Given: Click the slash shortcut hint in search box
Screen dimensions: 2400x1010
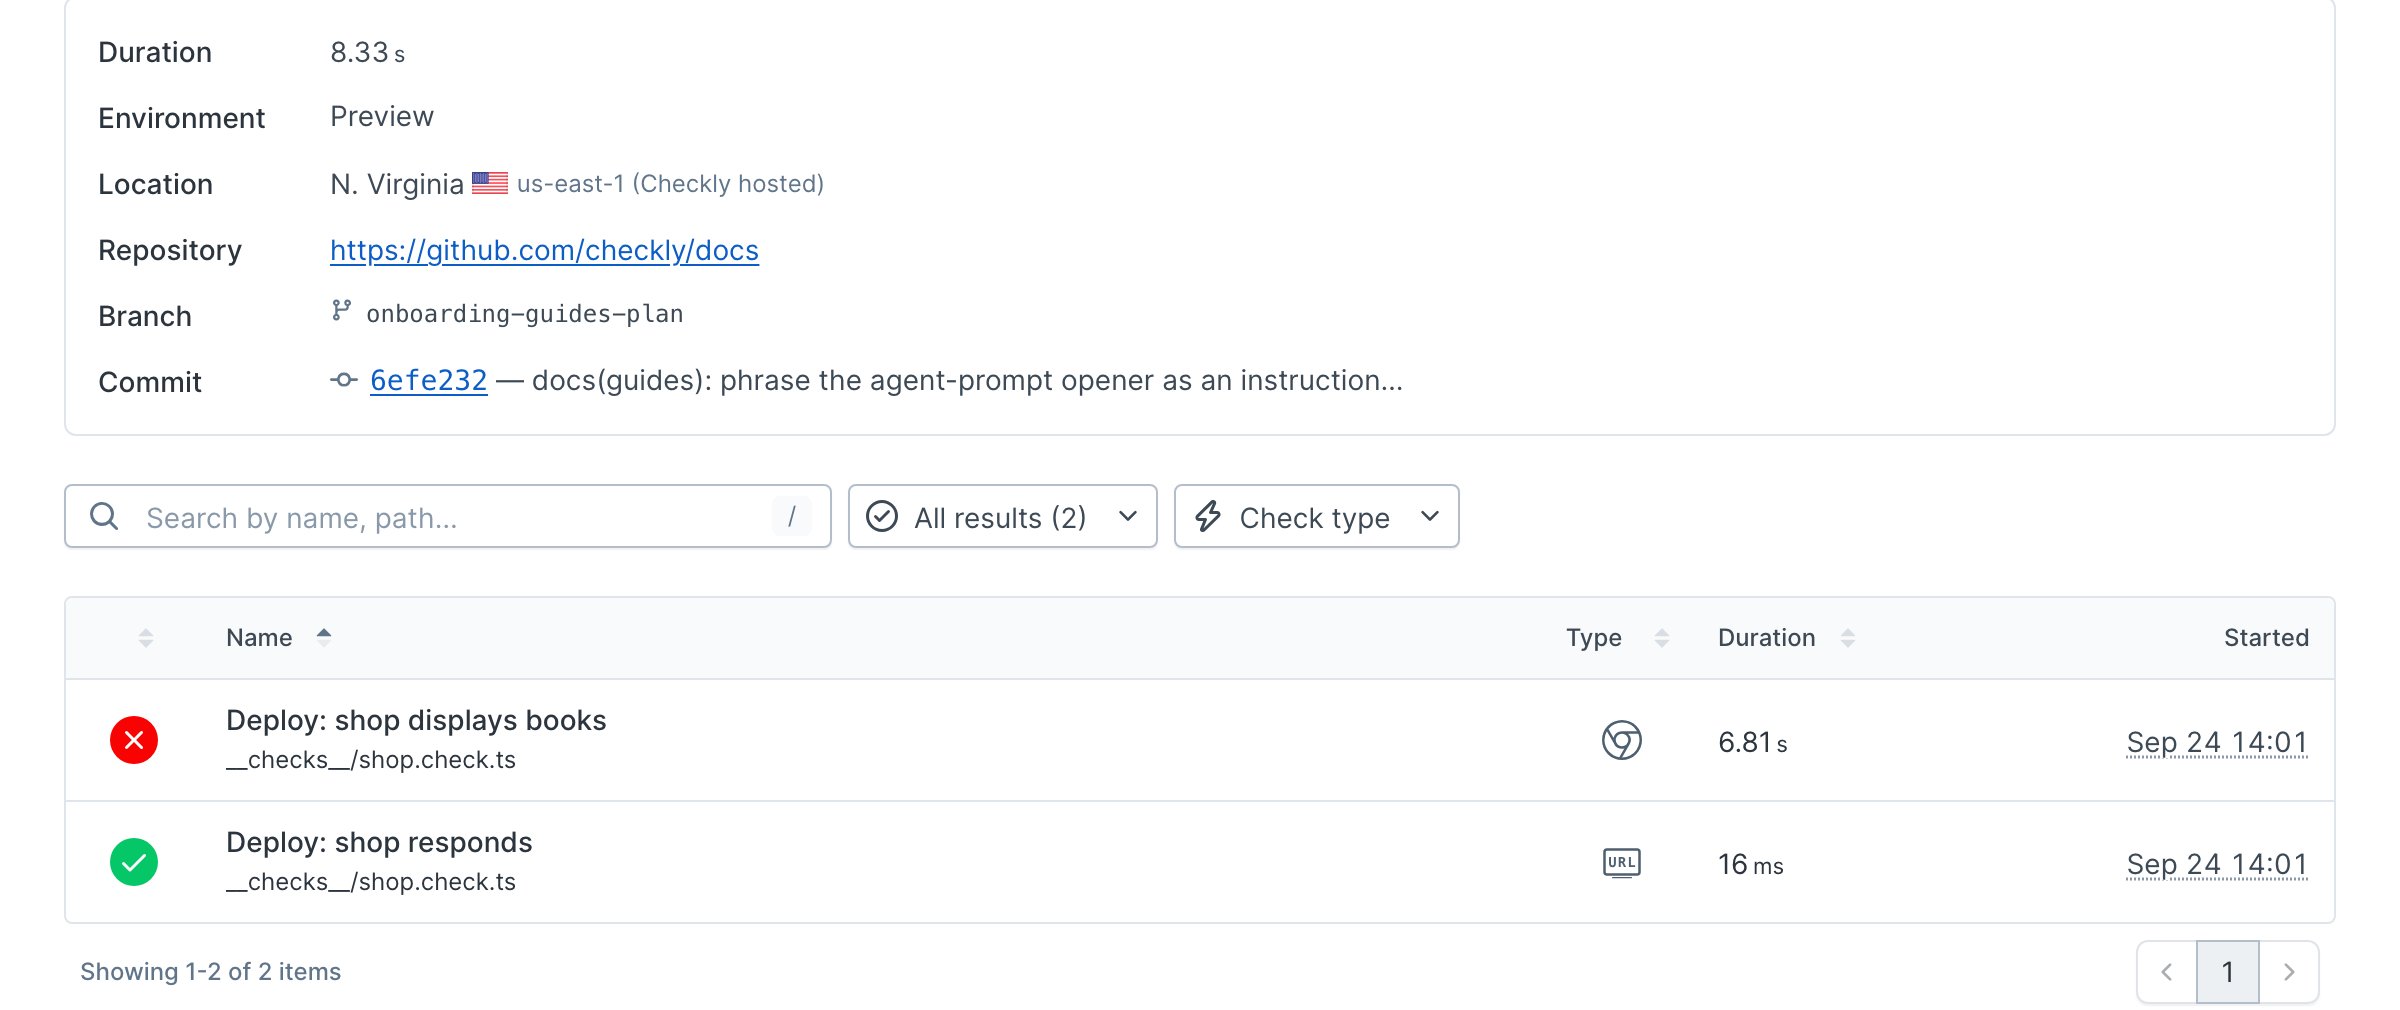Looking at the screenshot, I should 791,516.
